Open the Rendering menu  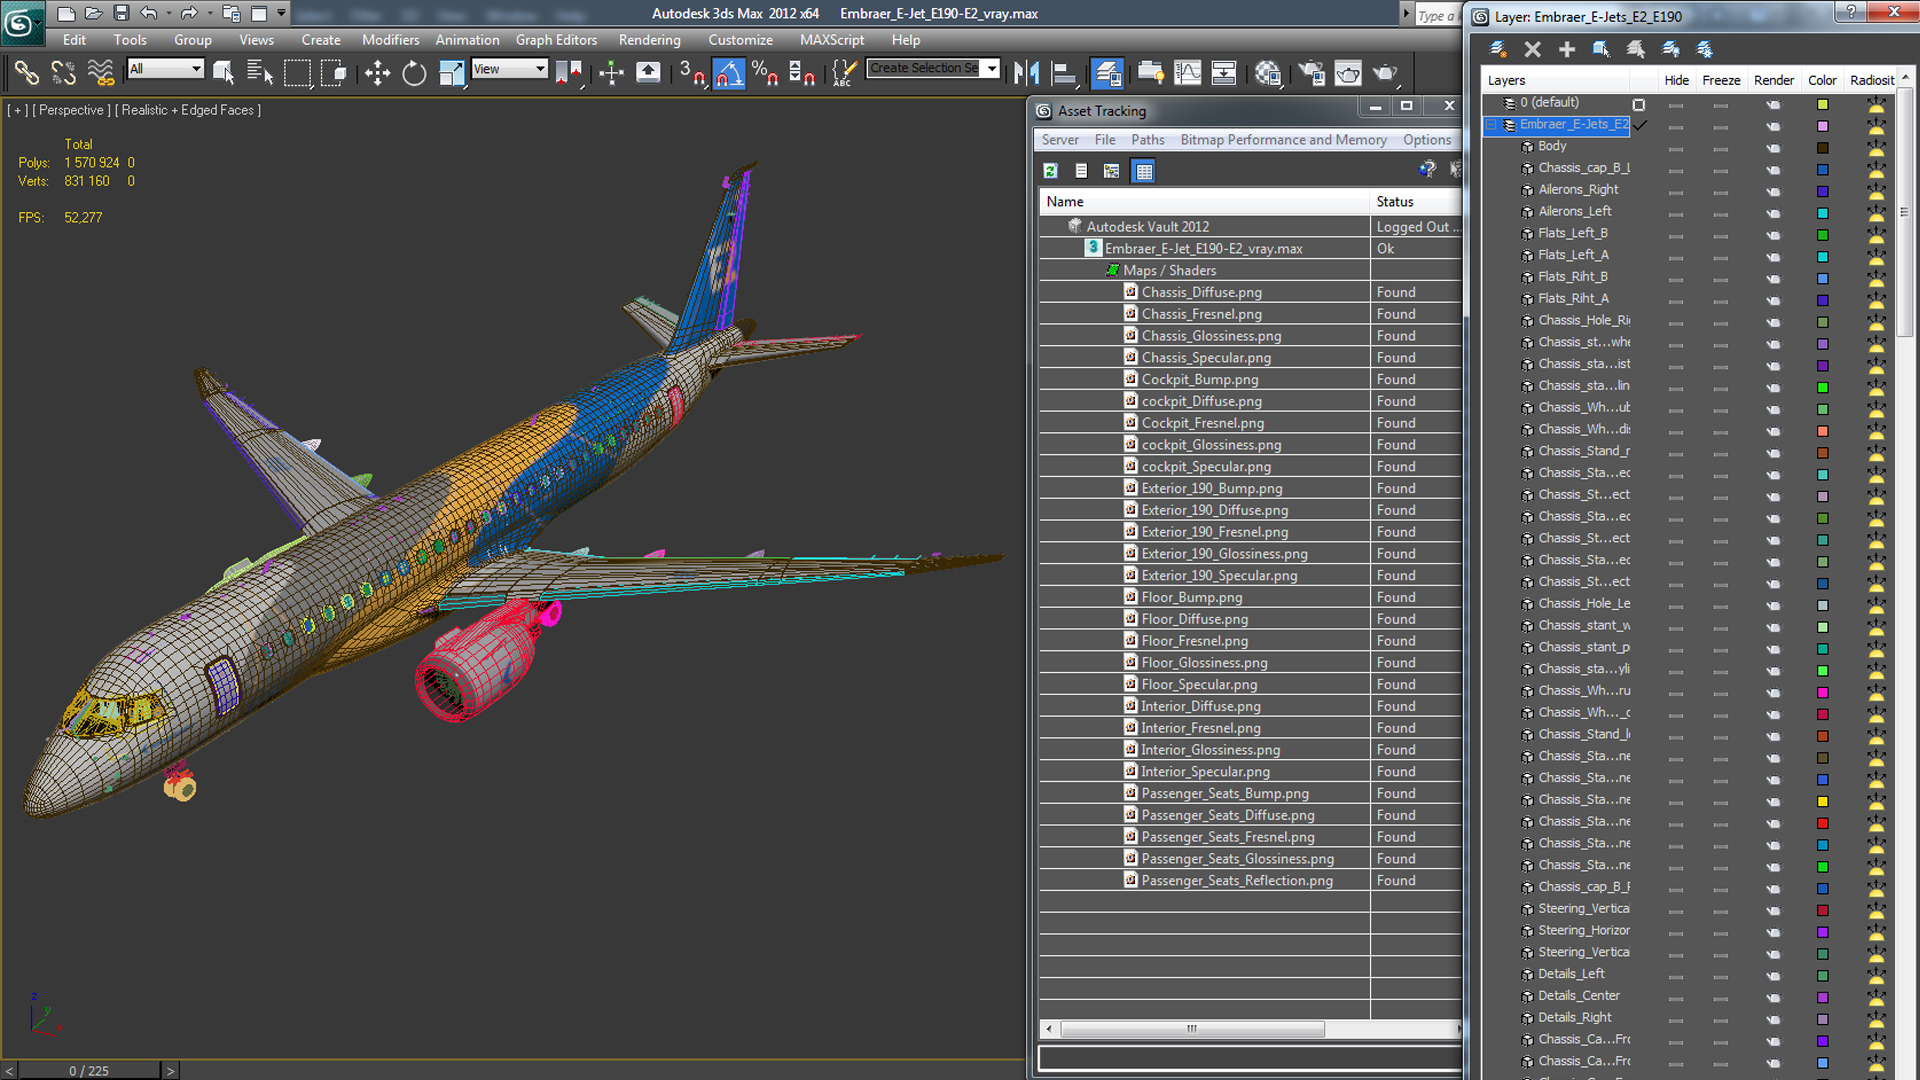pyautogui.click(x=649, y=40)
